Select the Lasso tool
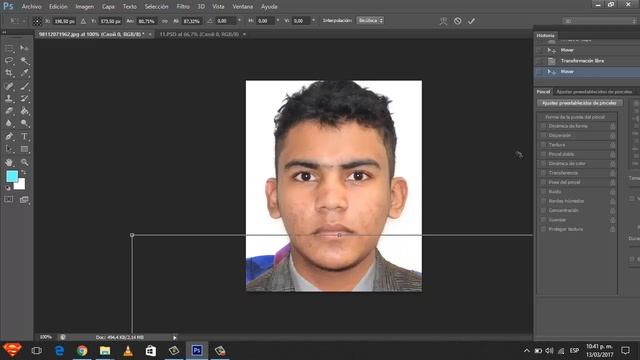This screenshot has height=360, width=640. [x=9, y=61]
